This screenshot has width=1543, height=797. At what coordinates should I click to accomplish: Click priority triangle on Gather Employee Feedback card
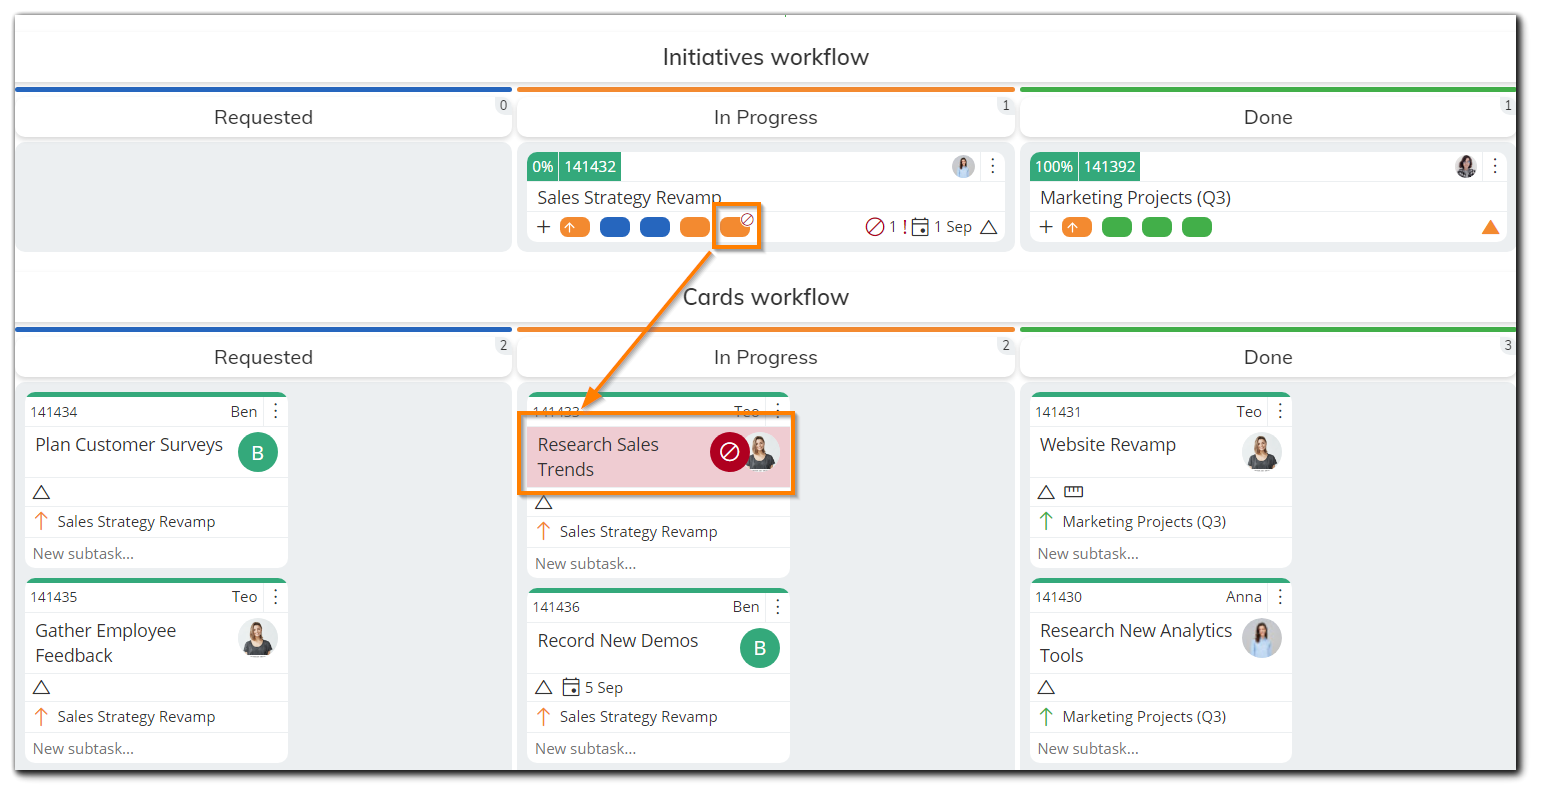point(41,687)
